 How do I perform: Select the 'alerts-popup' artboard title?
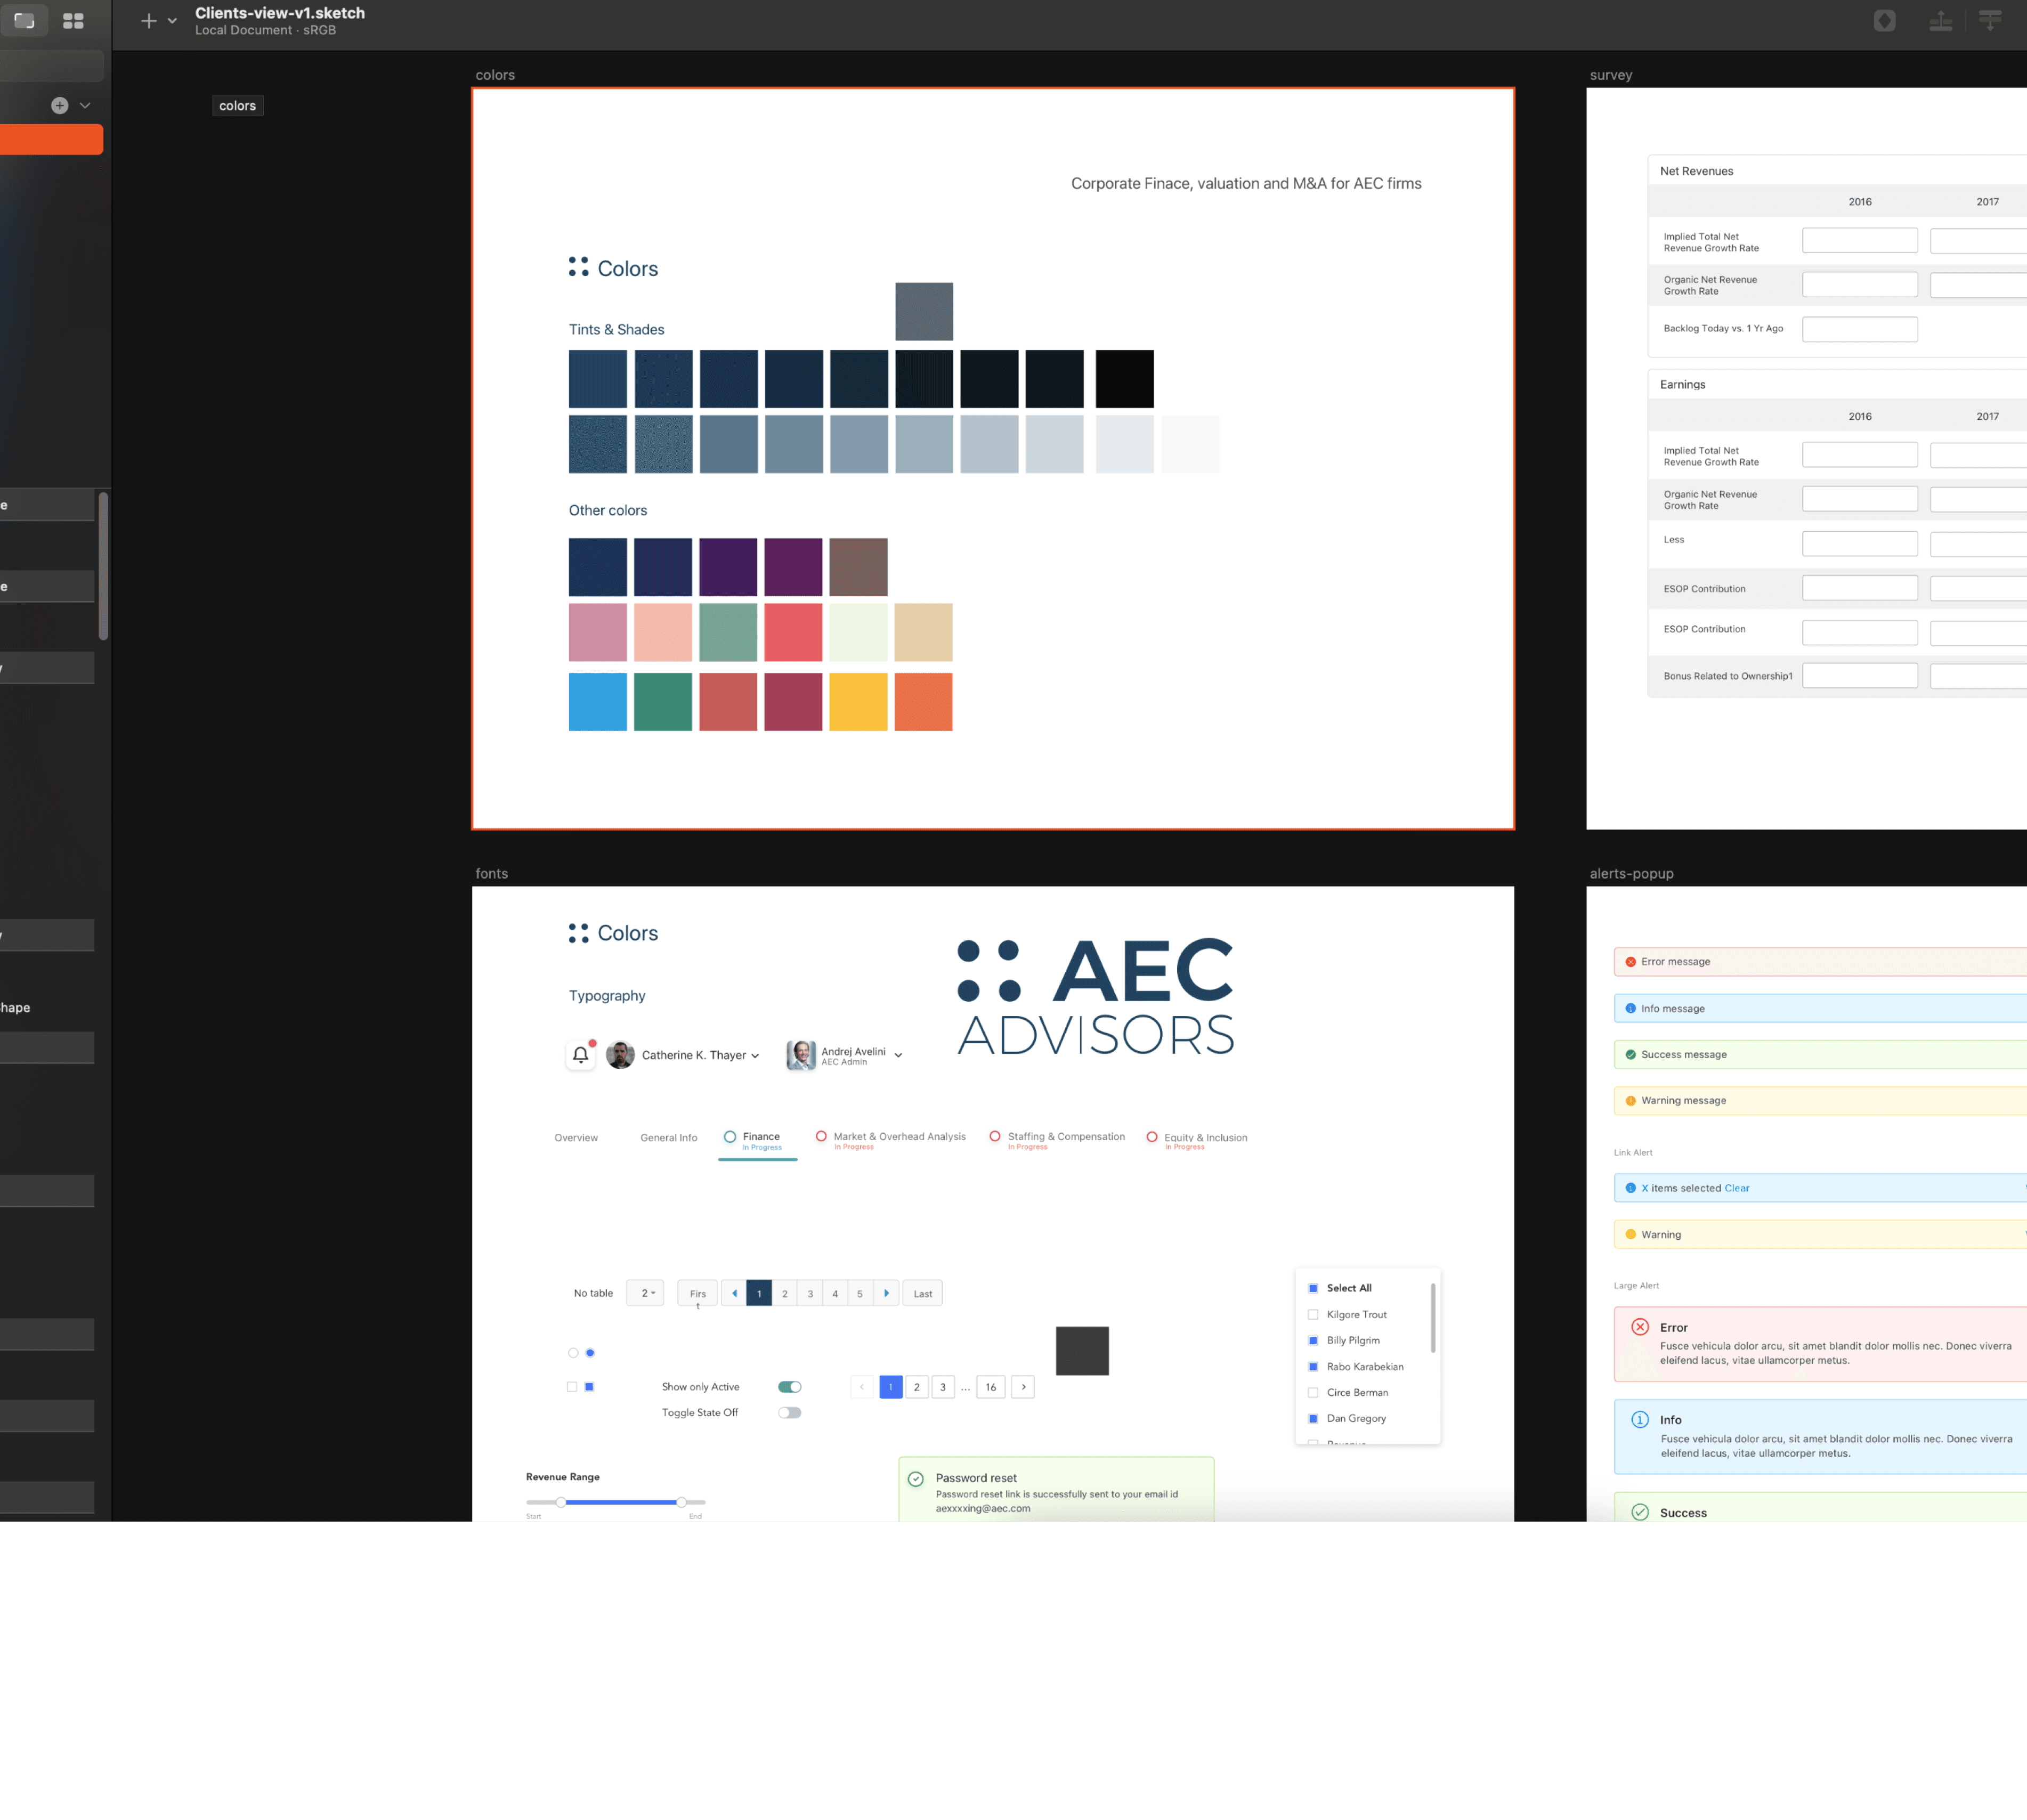click(1631, 873)
